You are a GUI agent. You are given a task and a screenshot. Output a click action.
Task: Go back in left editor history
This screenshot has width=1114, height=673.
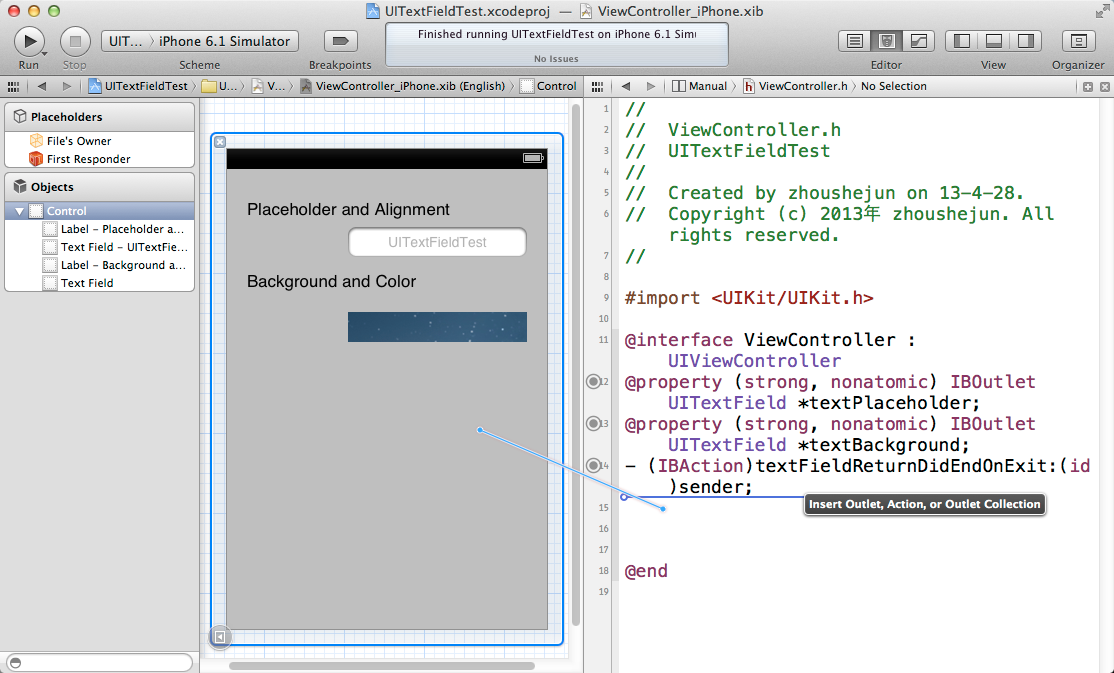tap(42, 87)
